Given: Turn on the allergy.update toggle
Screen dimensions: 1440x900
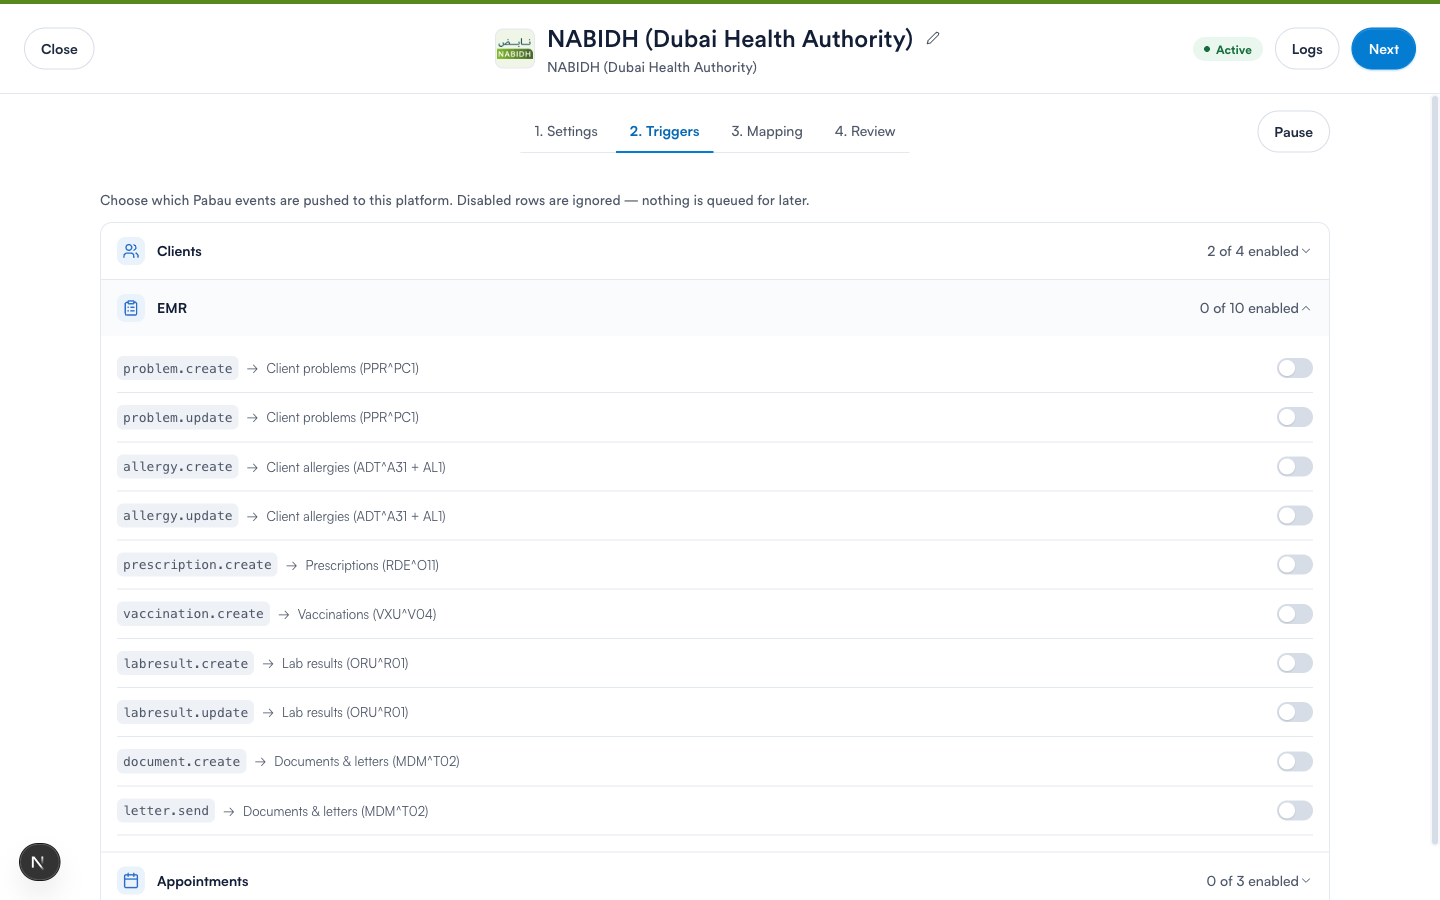Looking at the screenshot, I should coord(1295,515).
